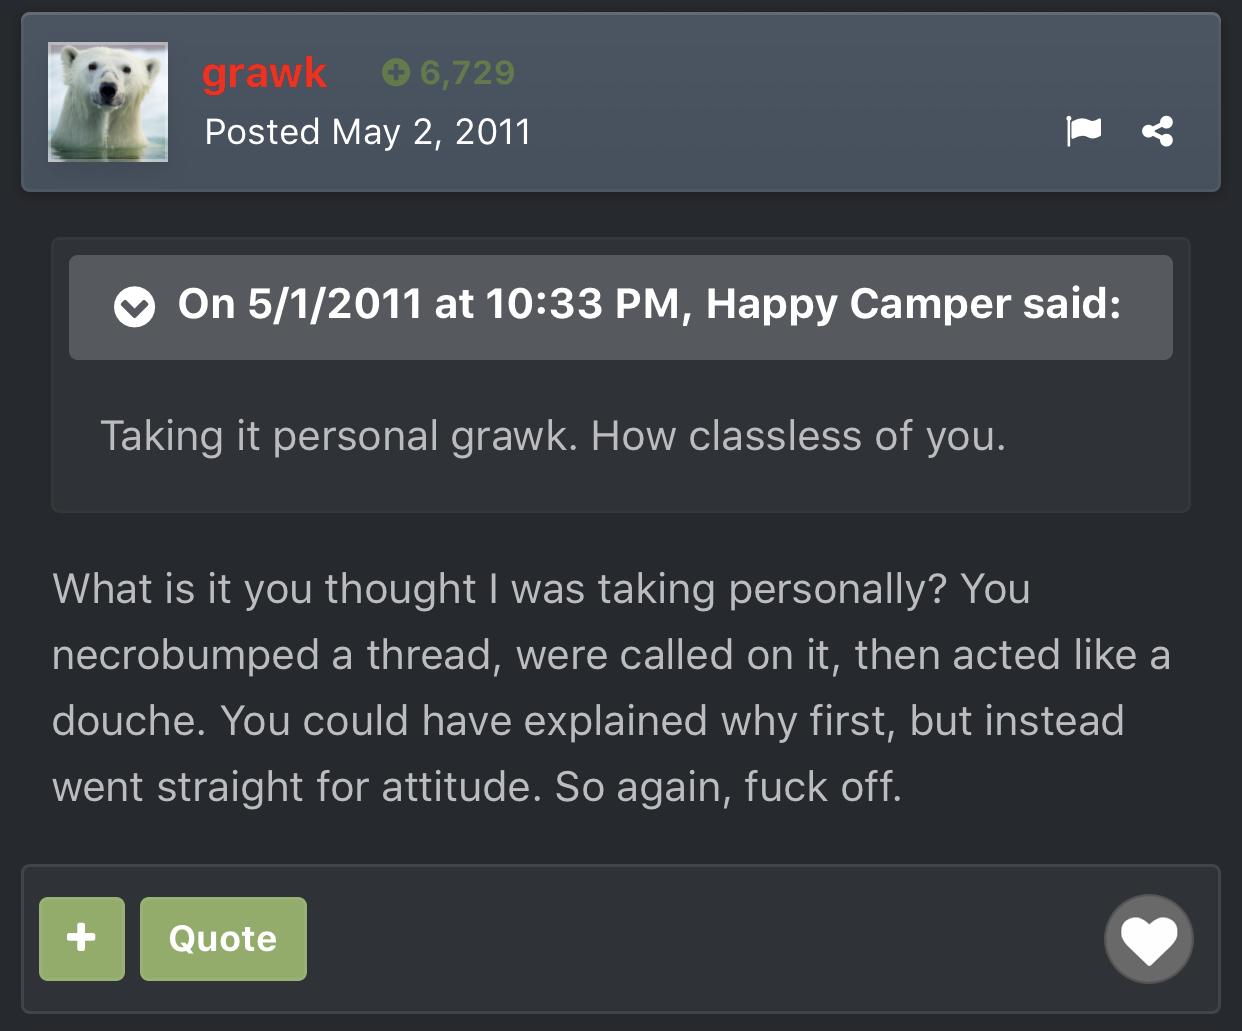
Task: Click empty footer area beside Quote button
Action: point(700,938)
